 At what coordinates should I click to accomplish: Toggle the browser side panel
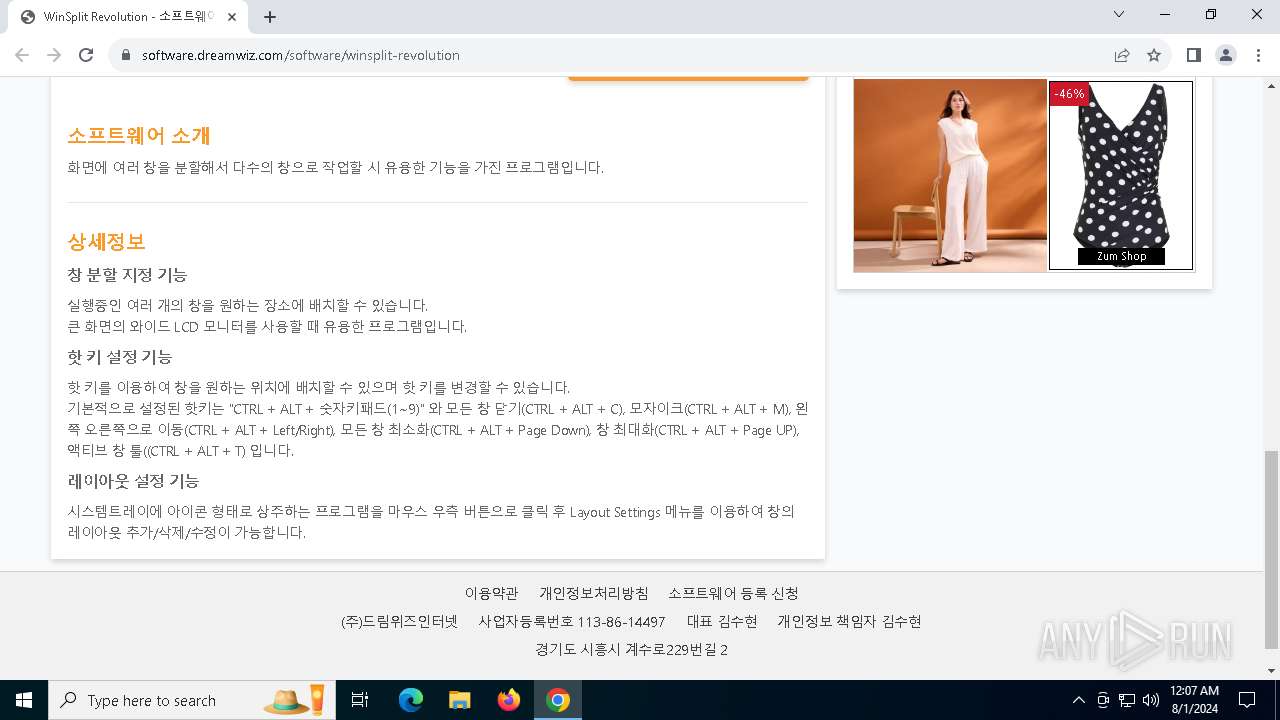coord(1194,55)
